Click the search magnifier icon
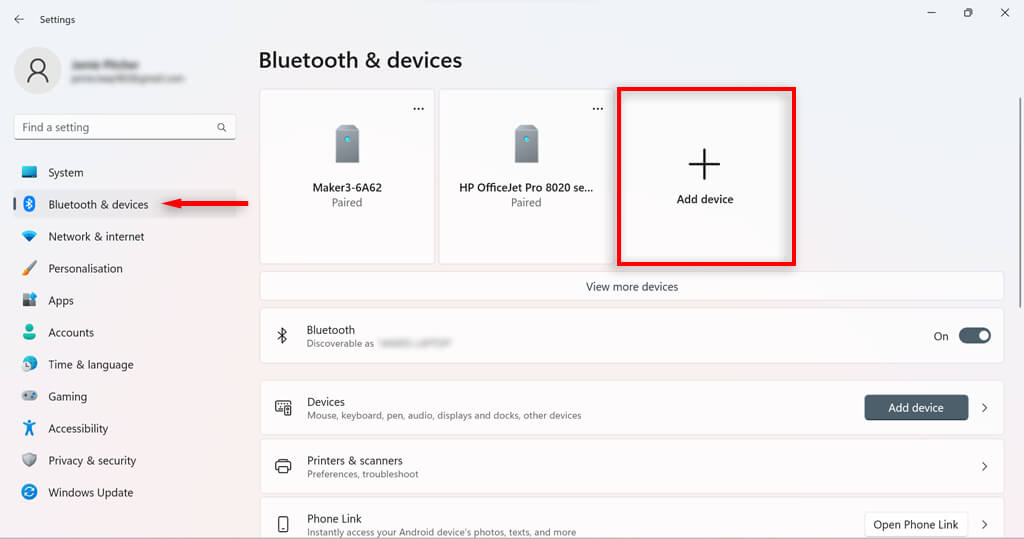This screenshot has width=1024, height=539. point(222,128)
